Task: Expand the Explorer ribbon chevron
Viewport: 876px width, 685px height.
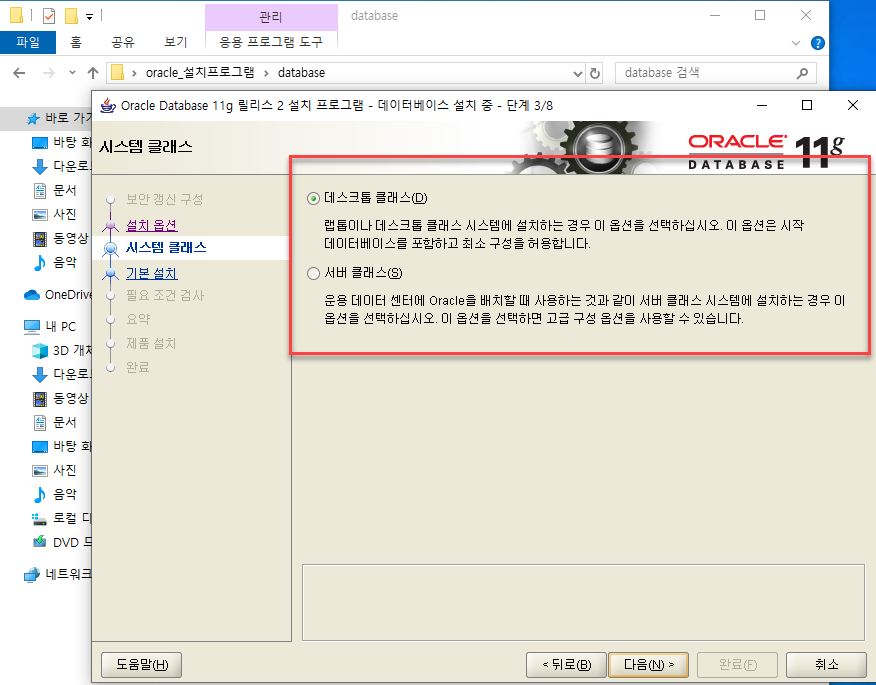Action: click(796, 43)
